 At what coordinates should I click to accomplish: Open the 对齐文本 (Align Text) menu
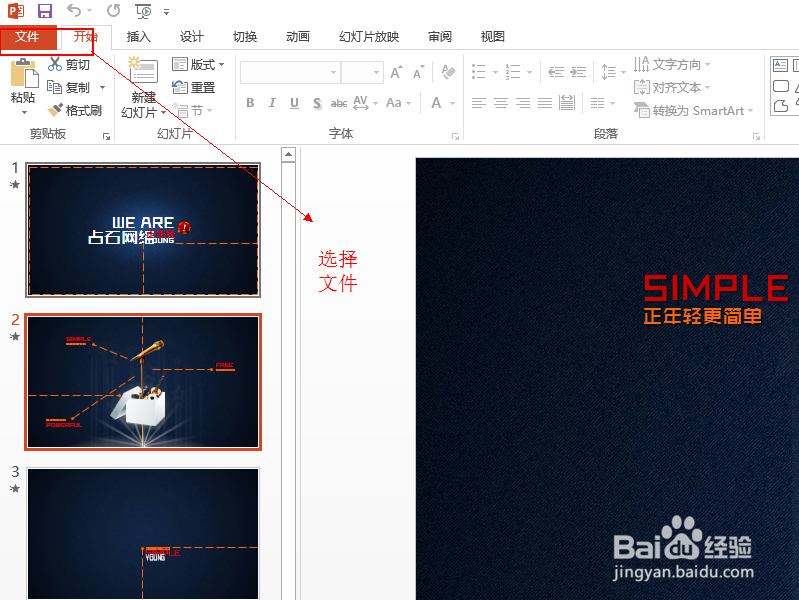coord(672,88)
